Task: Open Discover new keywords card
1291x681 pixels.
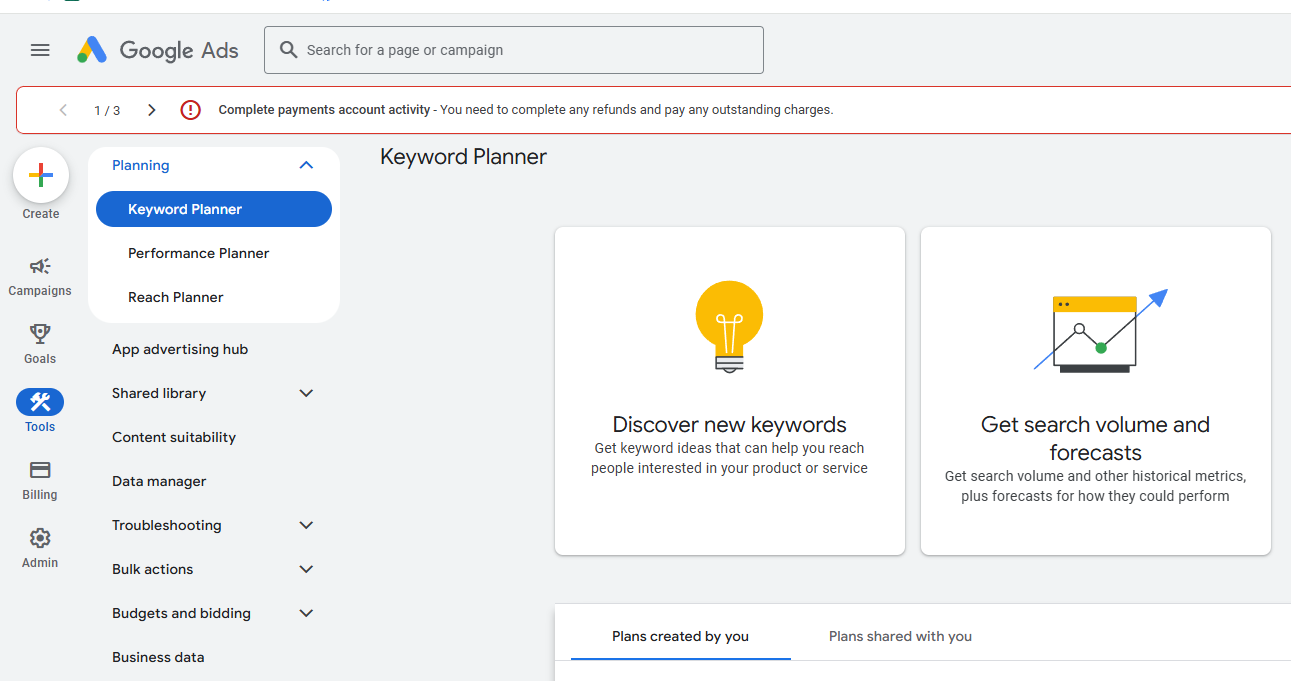Action: [x=730, y=391]
